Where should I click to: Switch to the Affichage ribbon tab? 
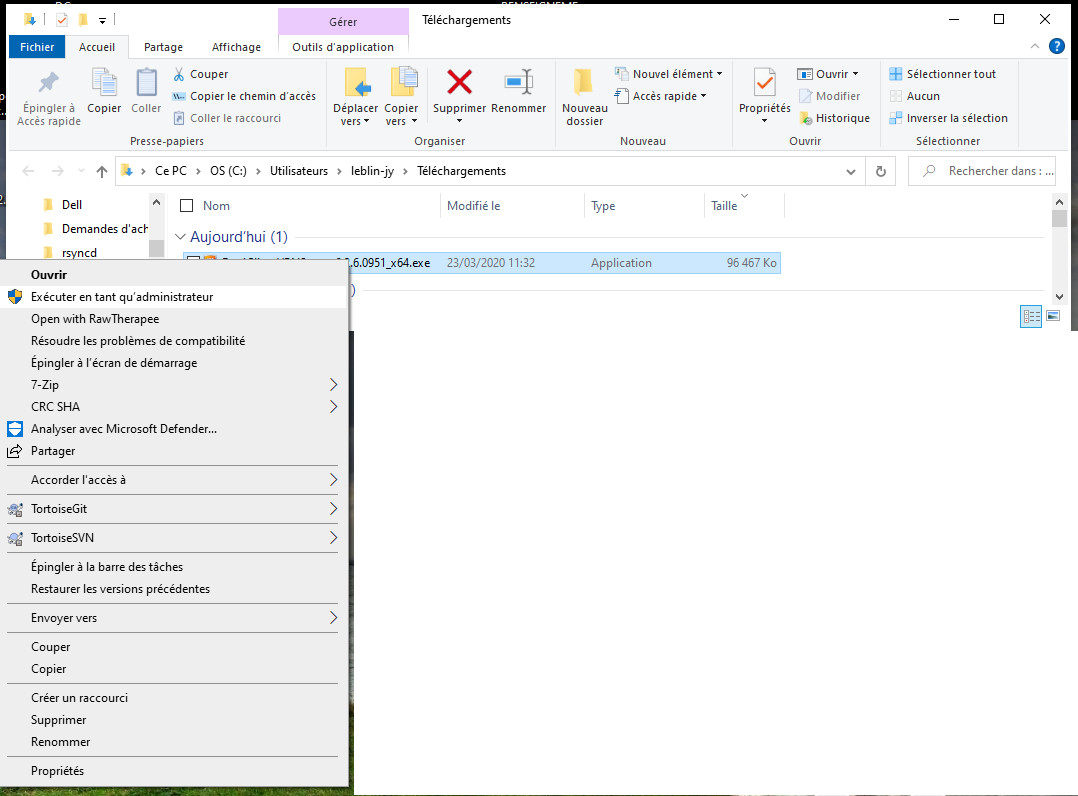click(x=236, y=47)
